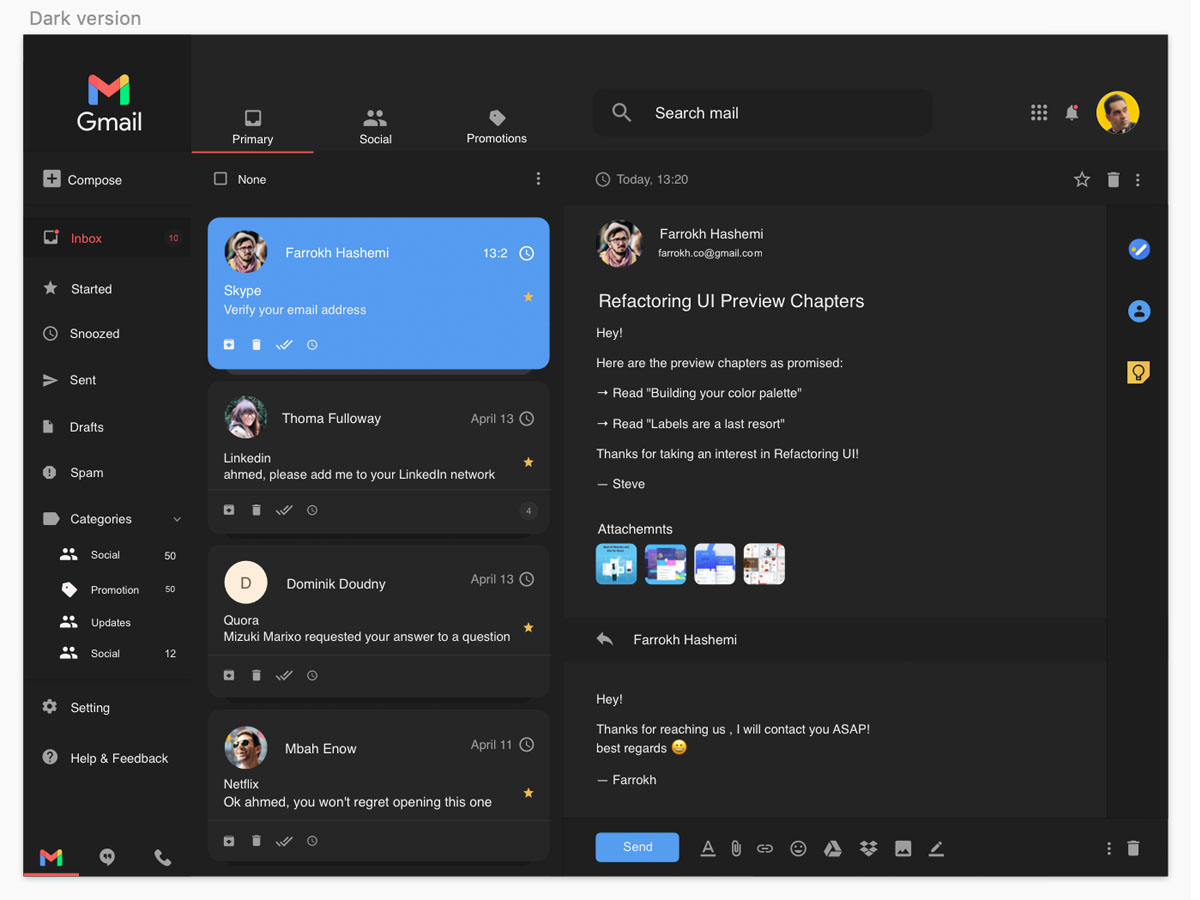Viewport: 1200px width, 900px height.
Task: Attach a file using the paperclip icon
Action: (x=736, y=849)
